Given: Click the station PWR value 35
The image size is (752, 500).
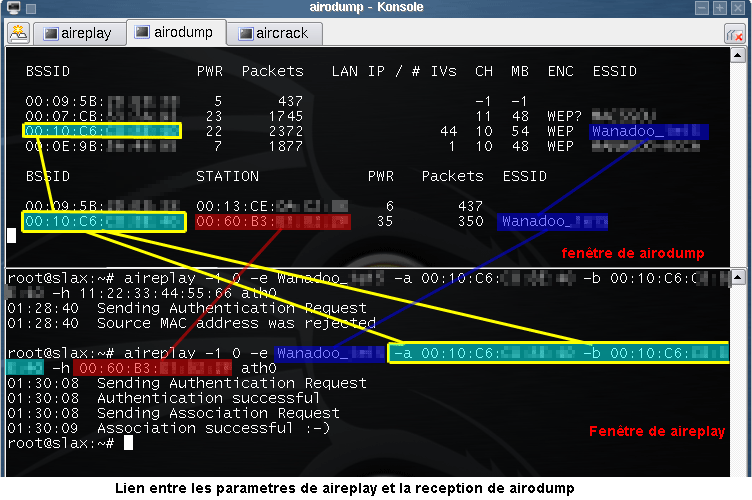Looking at the screenshot, I should [x=385, y=221].
